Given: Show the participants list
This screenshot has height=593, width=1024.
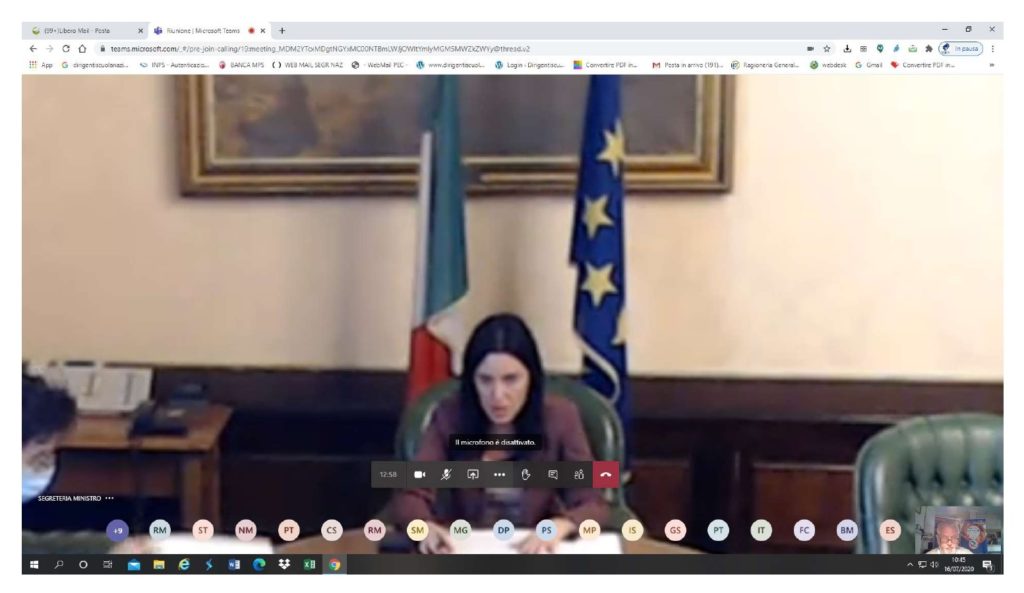Looking at the screenshot, I should pos(579,474).
